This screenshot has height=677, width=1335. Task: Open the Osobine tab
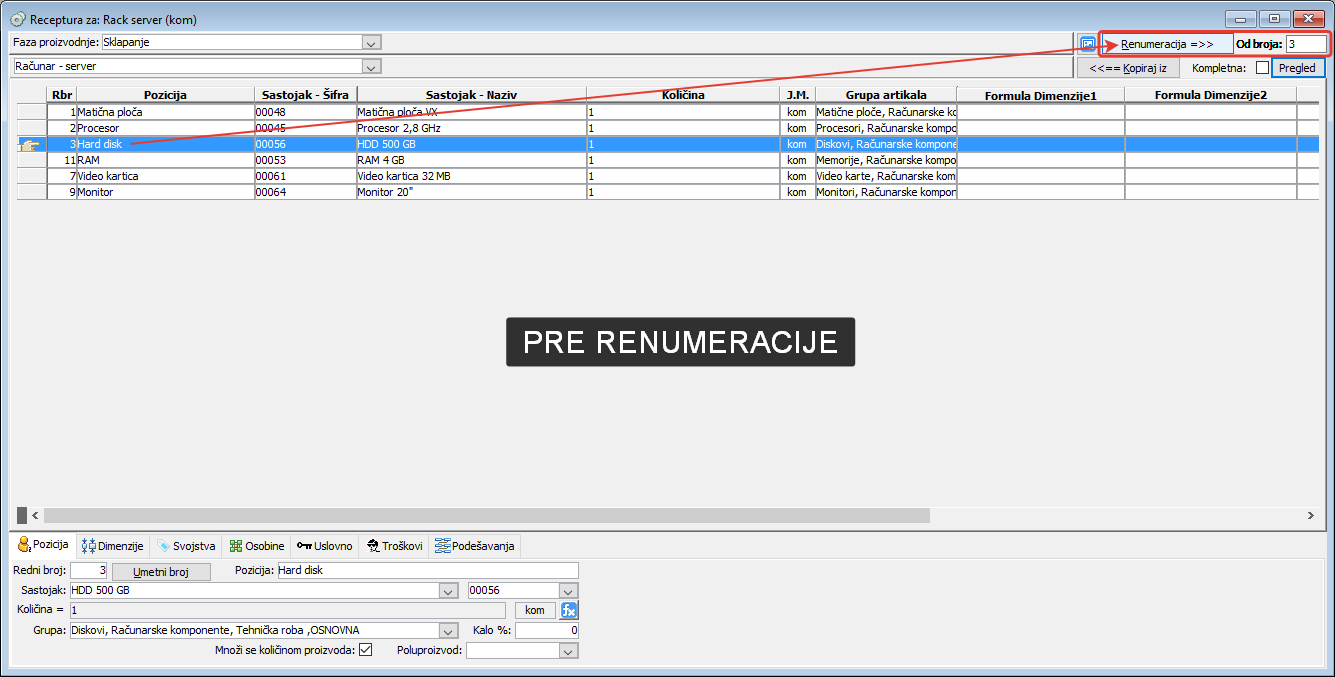257,546
